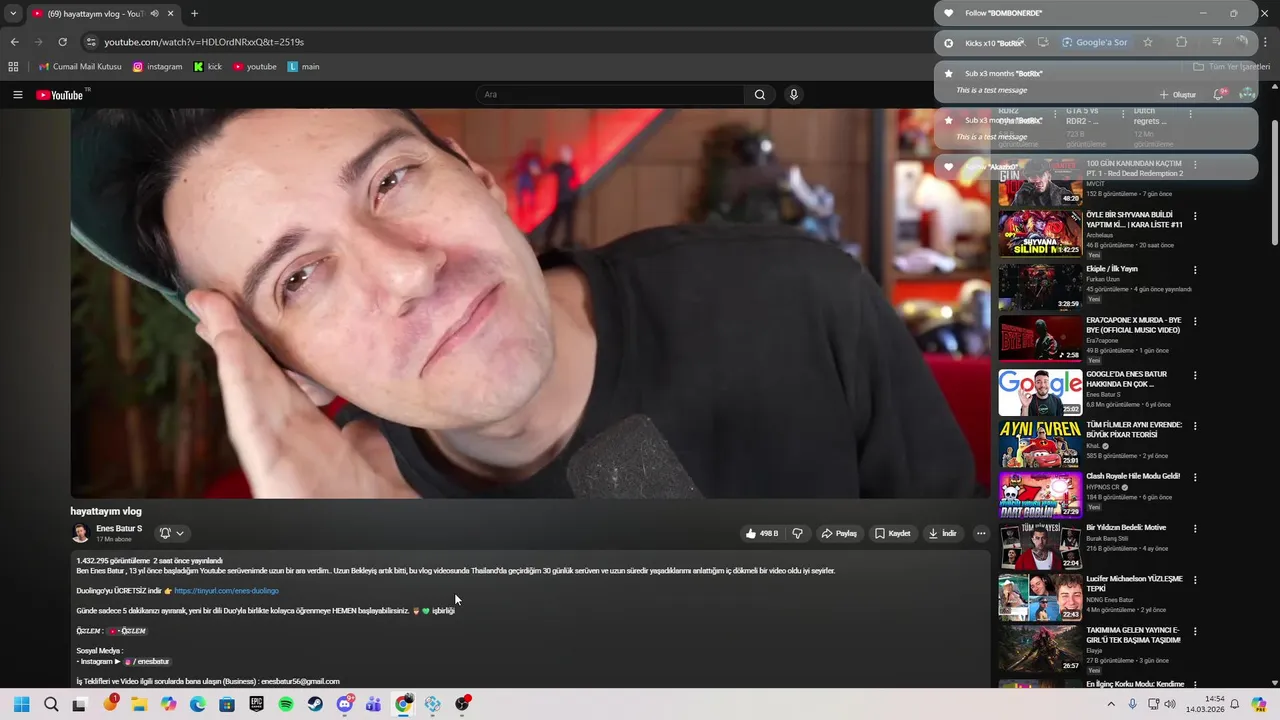1280x720 pixels.
Task: Show hidden system tray icons chevron
Action: (1111, 704)
